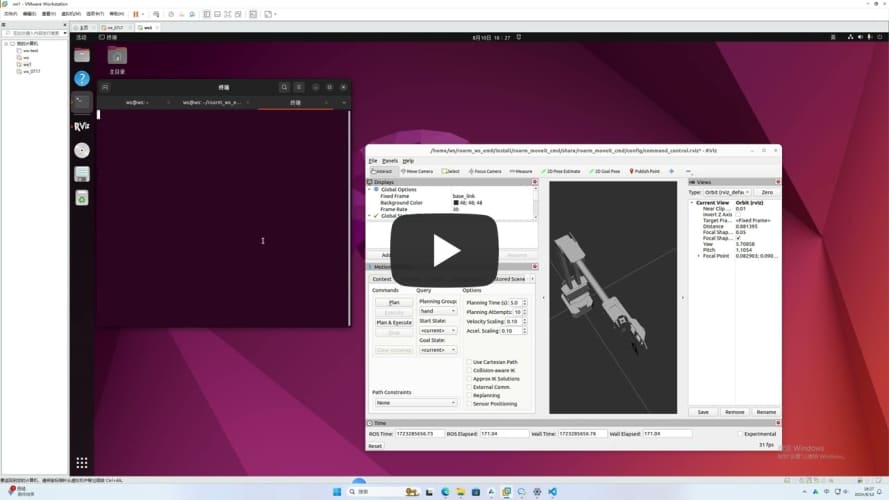The width and height of the screenshot is (889, 500).
Task: Click the Background Color black swatch
Action: click(456, 202)
